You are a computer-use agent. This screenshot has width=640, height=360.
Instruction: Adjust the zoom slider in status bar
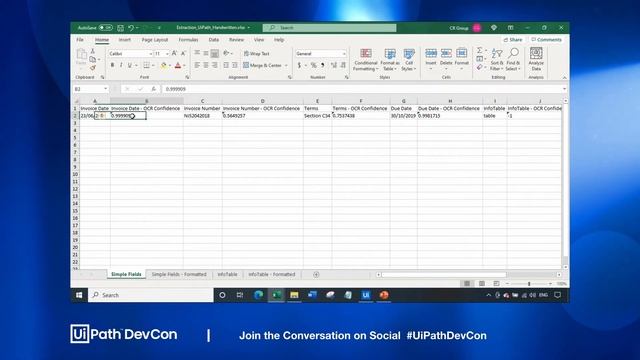[x=529, y=284]
